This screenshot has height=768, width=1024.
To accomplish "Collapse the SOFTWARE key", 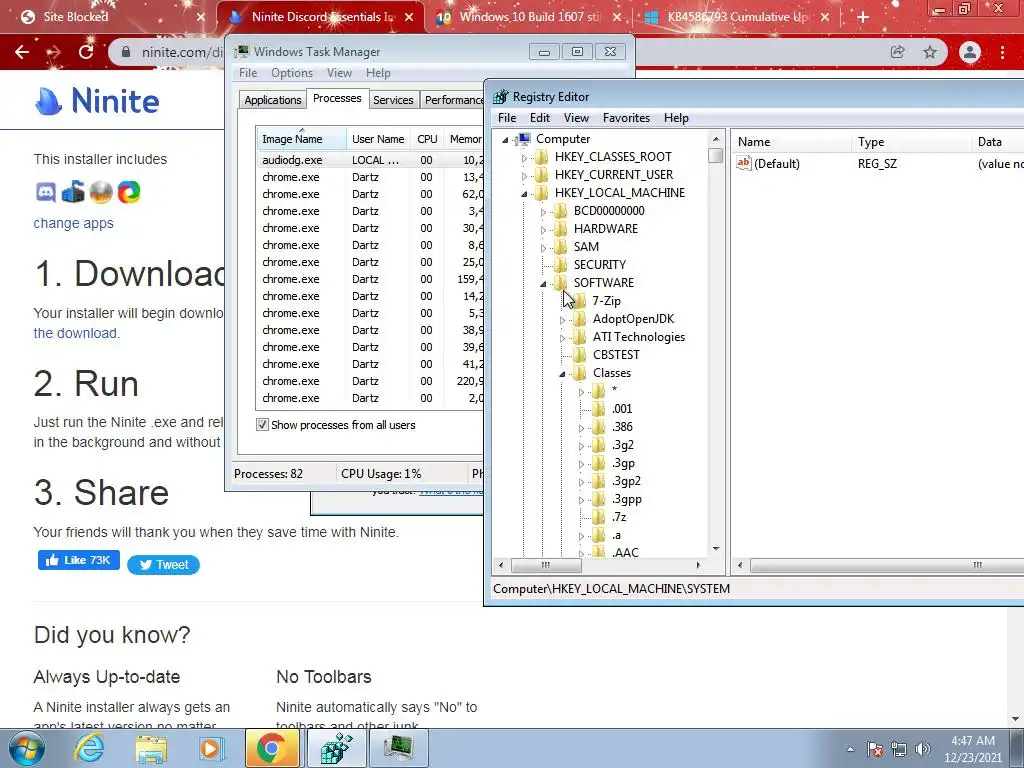I will 543,284.
